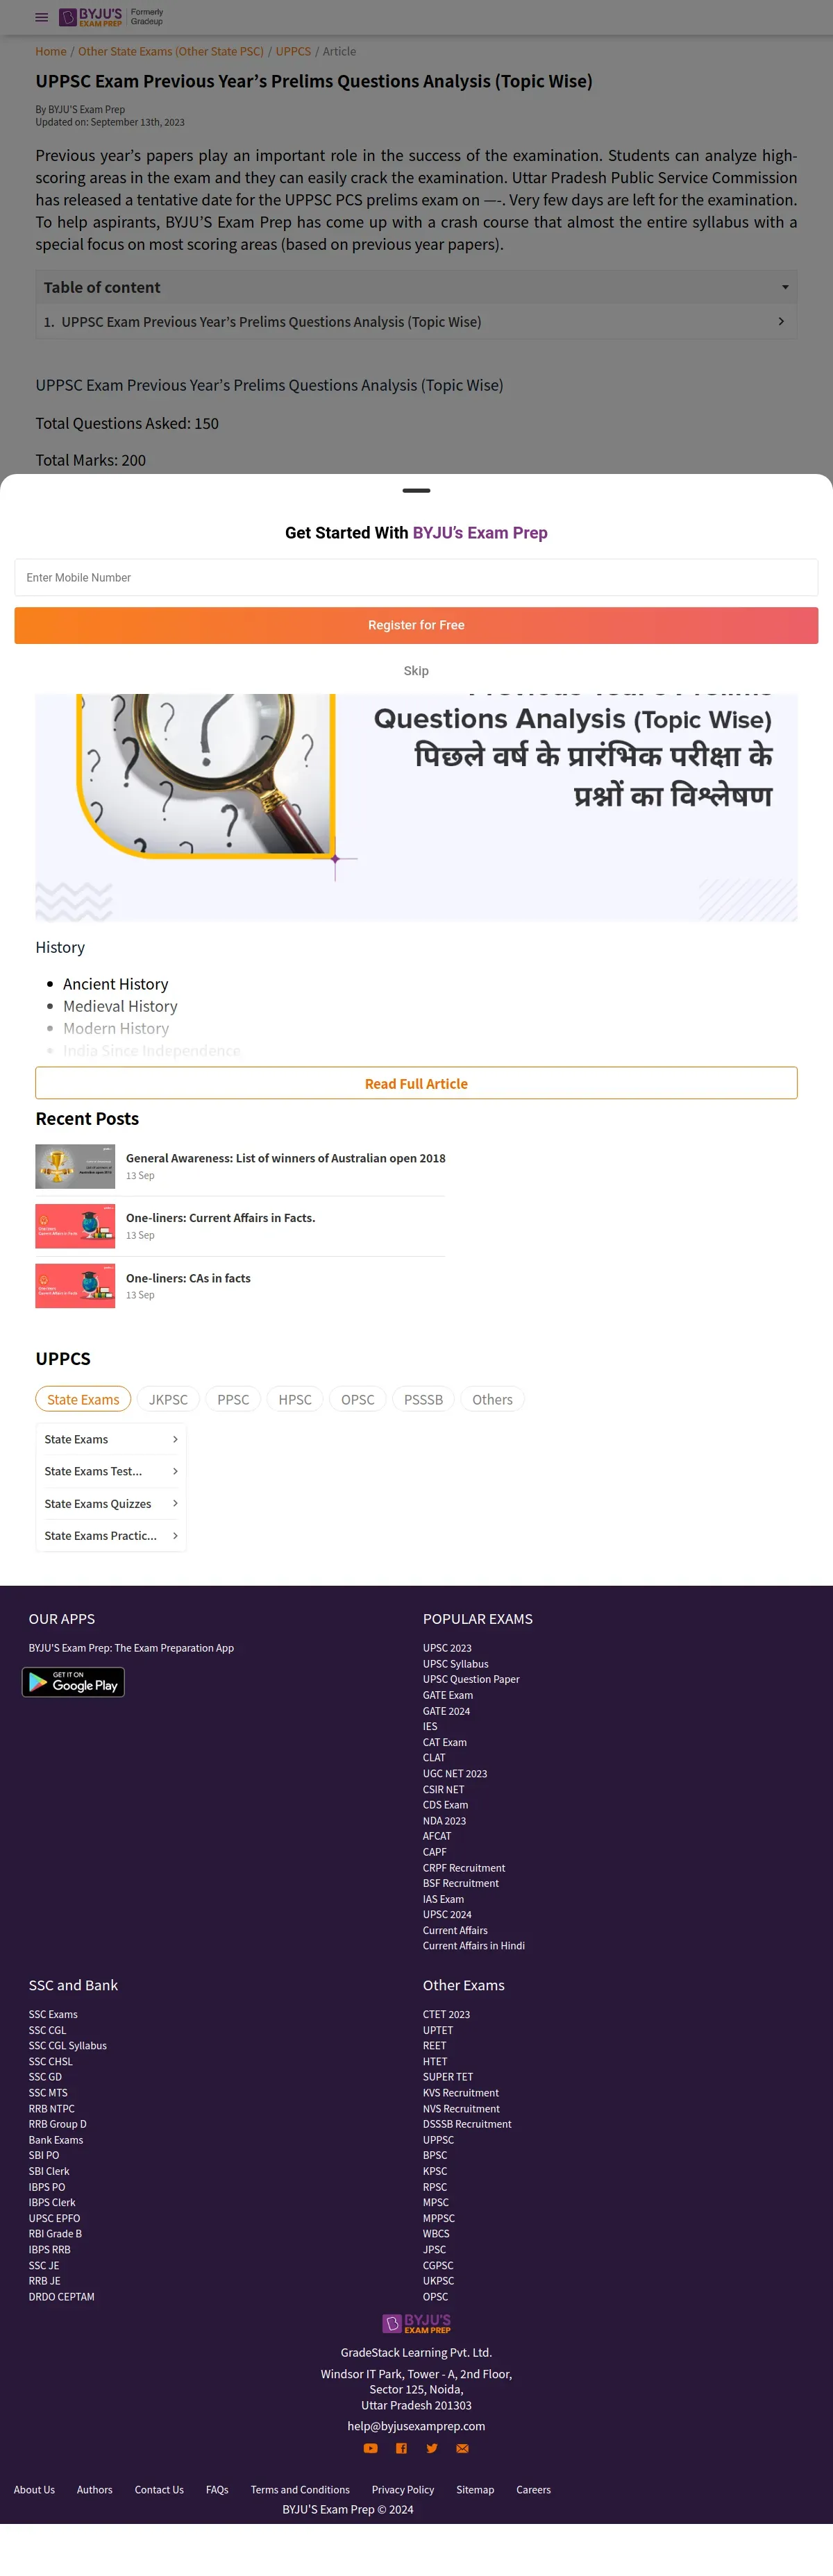Click the Register for Free button
Image resolution: width=833 pixels, height=2576 pixels.
tap(416, 625)
